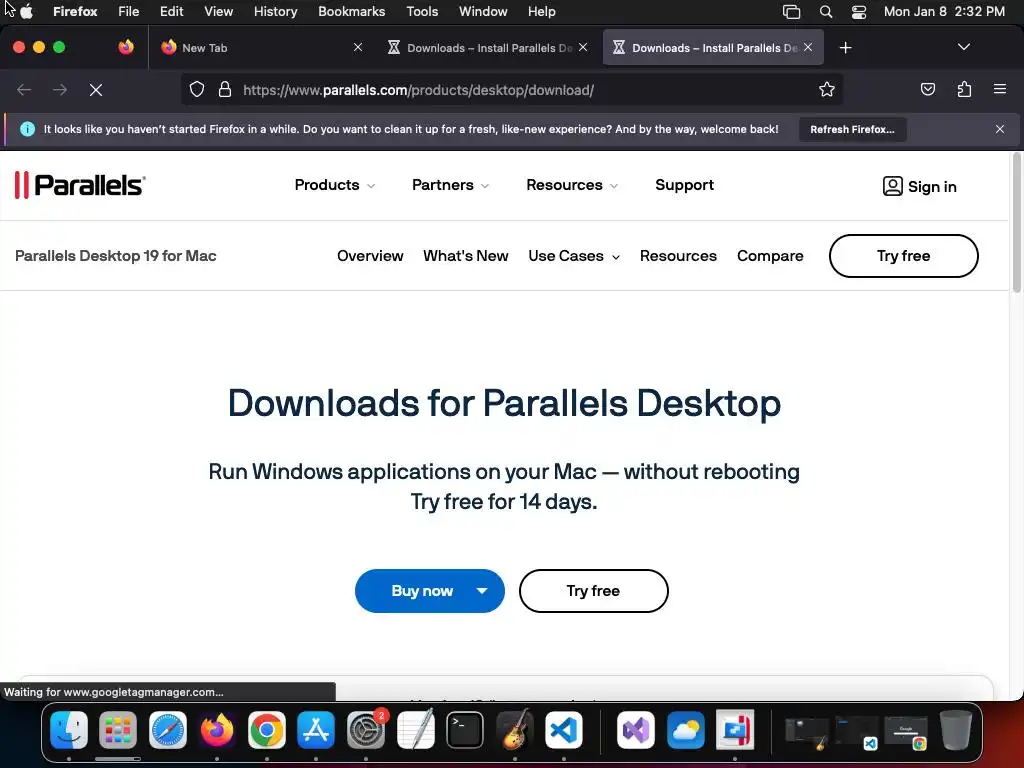The width and height of the screenshot is (1024, 768).
Task: Open Resources link in product sub-navigation
Action: pyautogui.click(x=679, y=256)
